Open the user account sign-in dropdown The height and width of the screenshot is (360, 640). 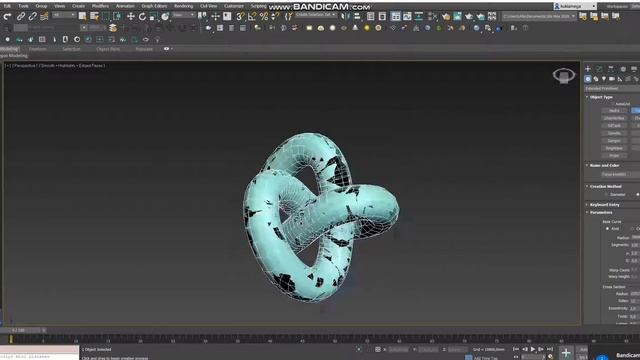pyautogui.click(x=575, y=6)
